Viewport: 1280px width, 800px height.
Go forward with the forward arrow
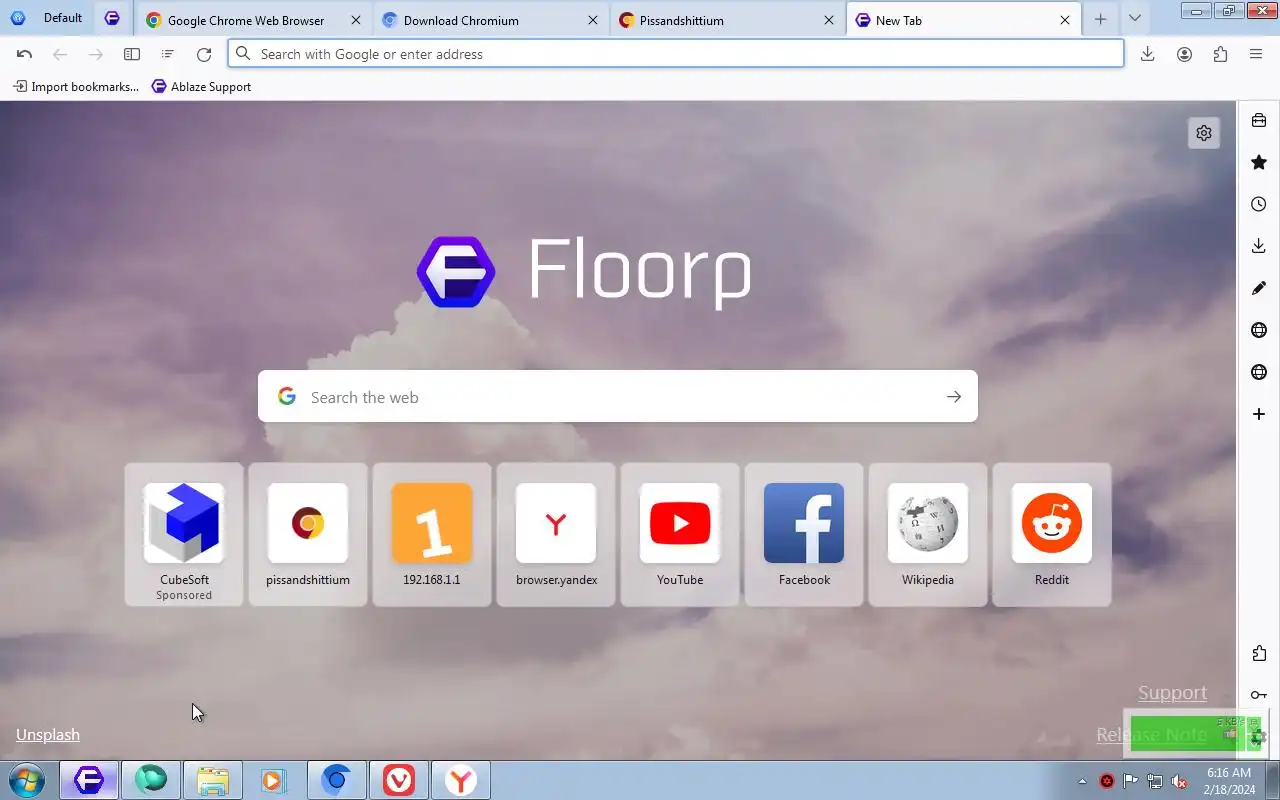pyautogui.click(x=96, y=54)
